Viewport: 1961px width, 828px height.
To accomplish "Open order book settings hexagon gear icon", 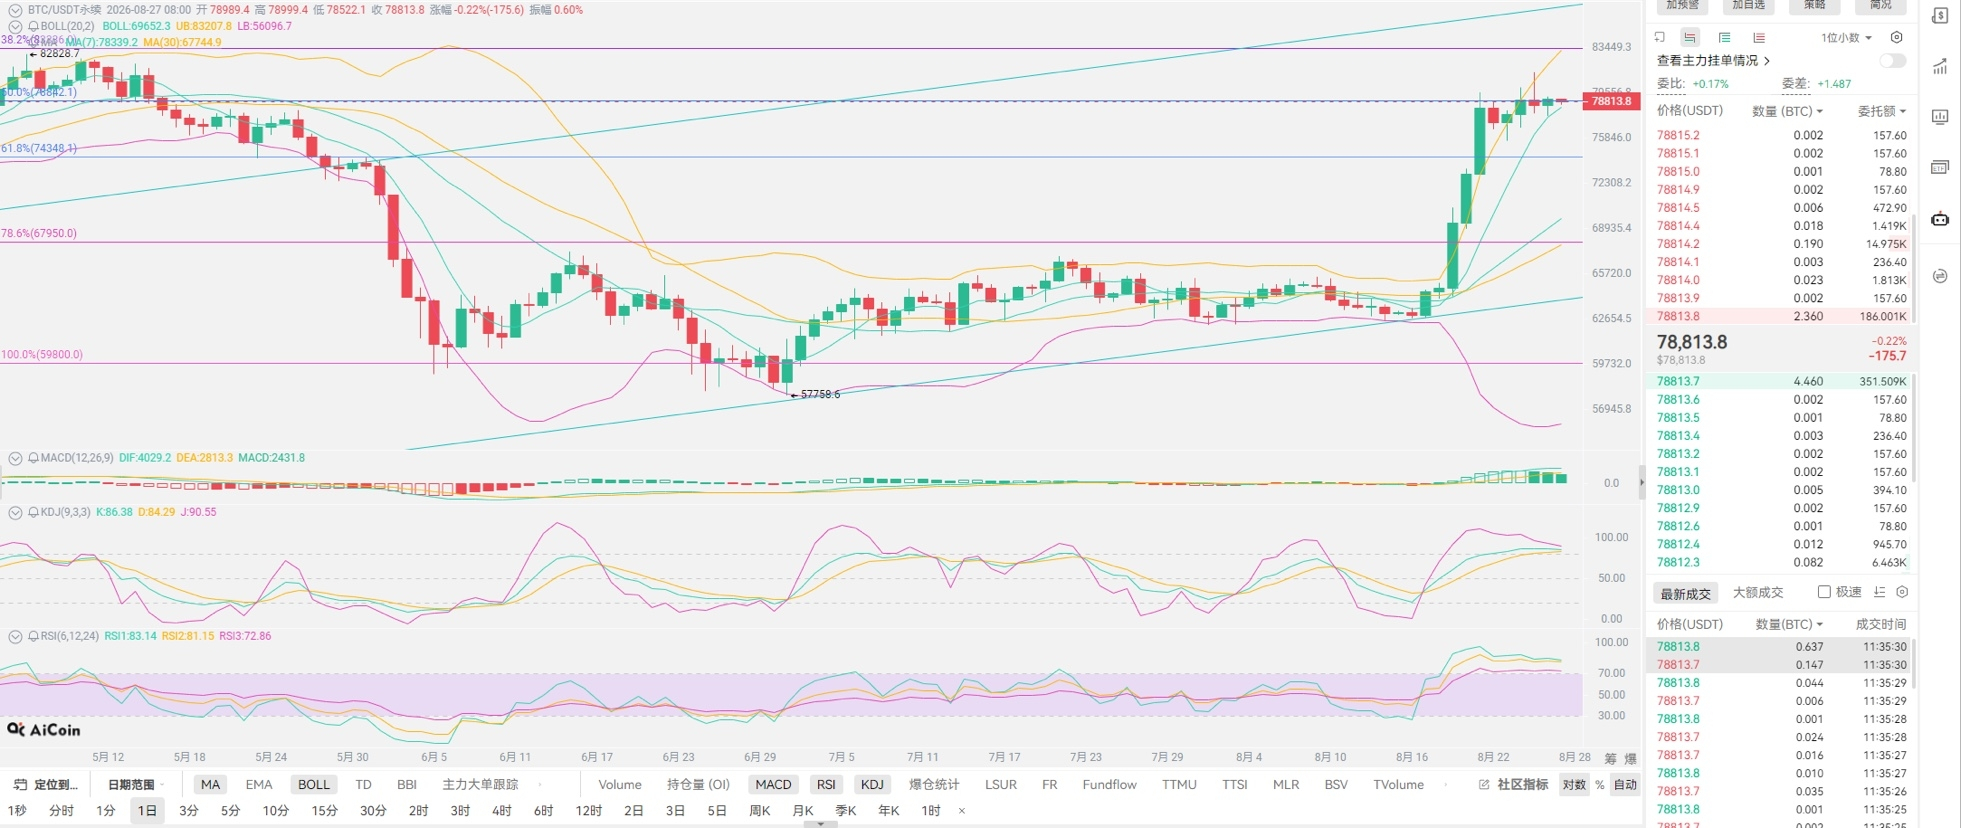I will [x=1896, y=37].
